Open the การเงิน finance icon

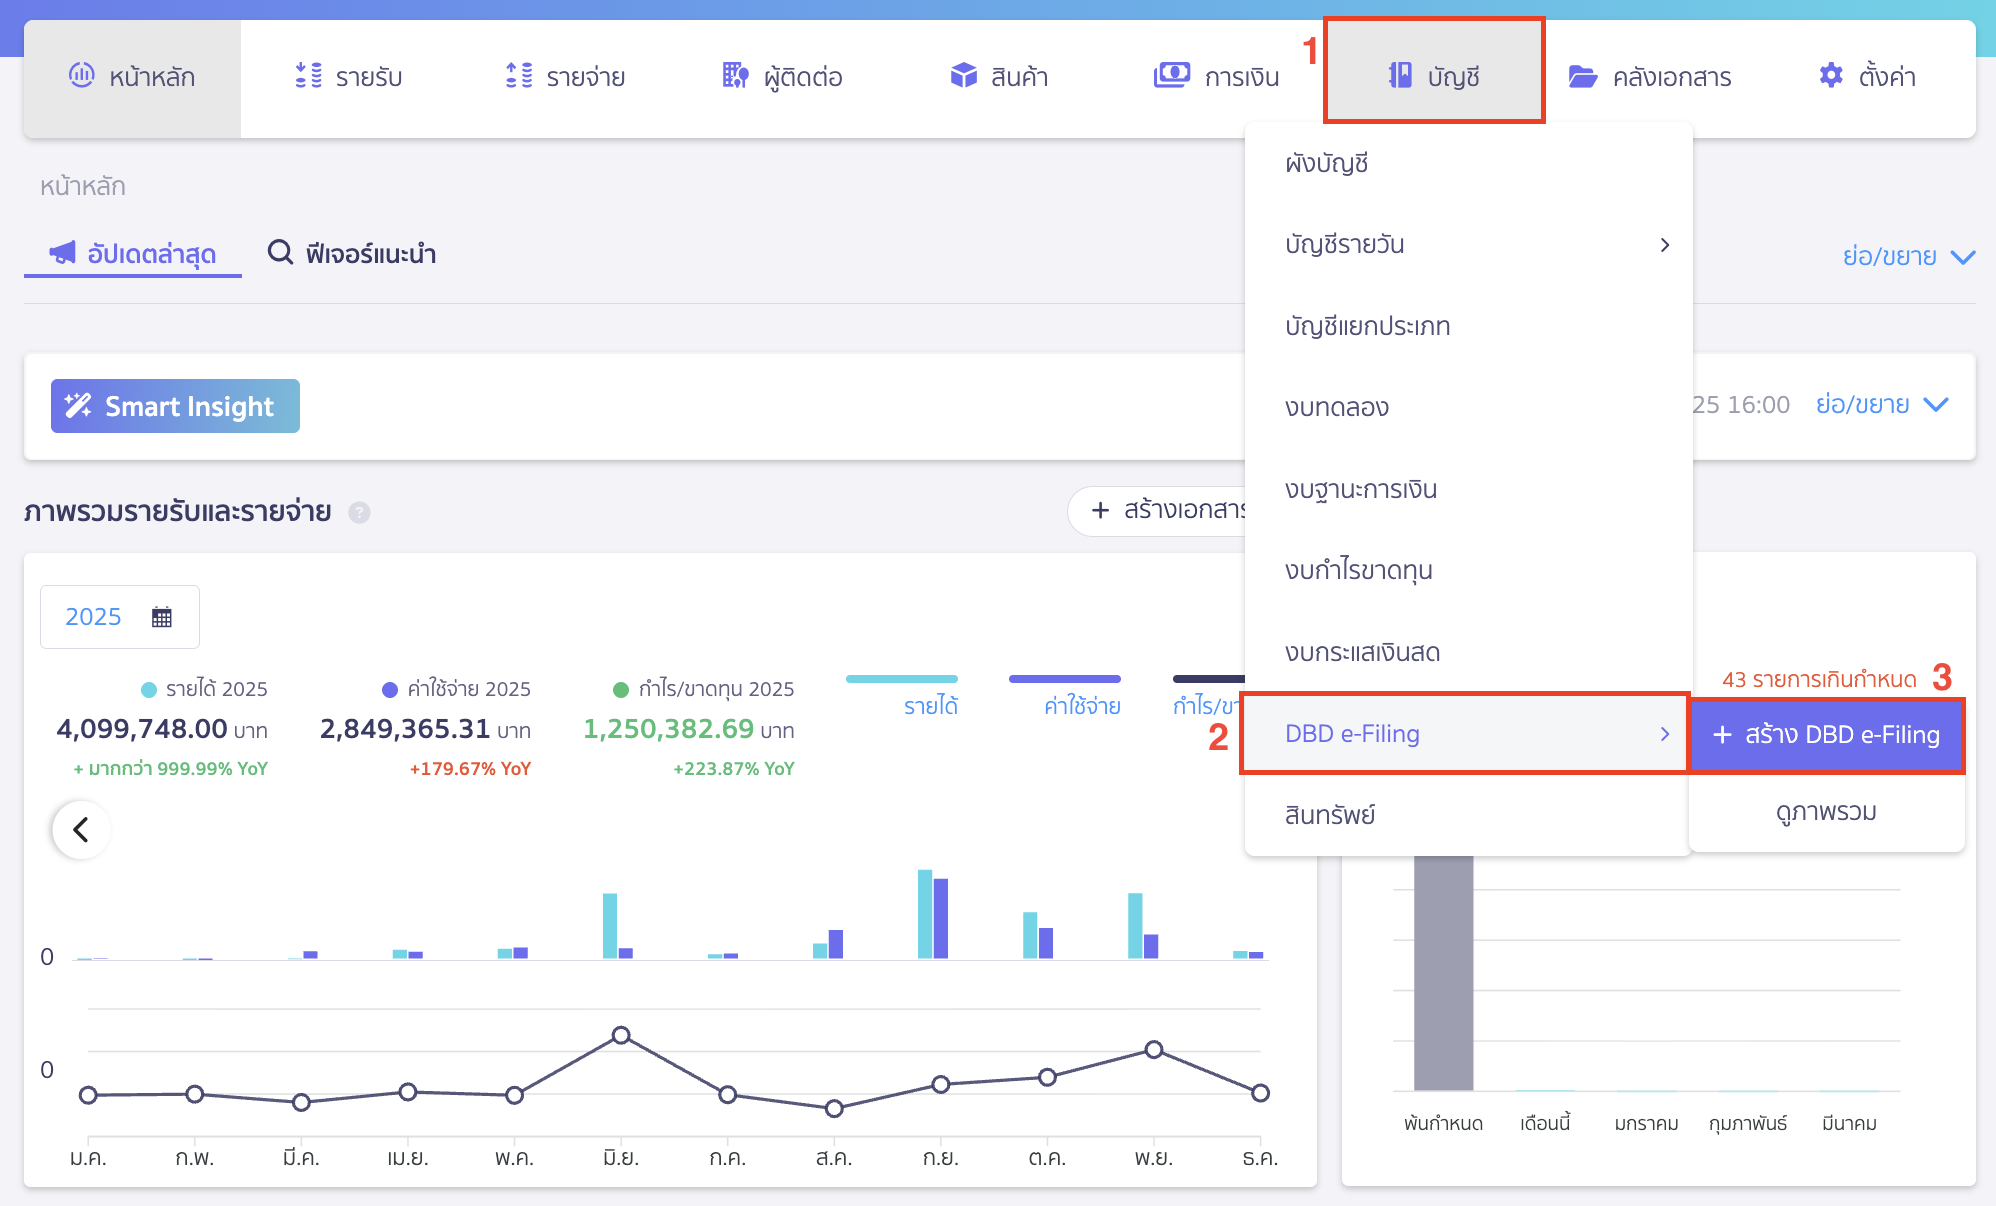click(x=1172, y=75)
